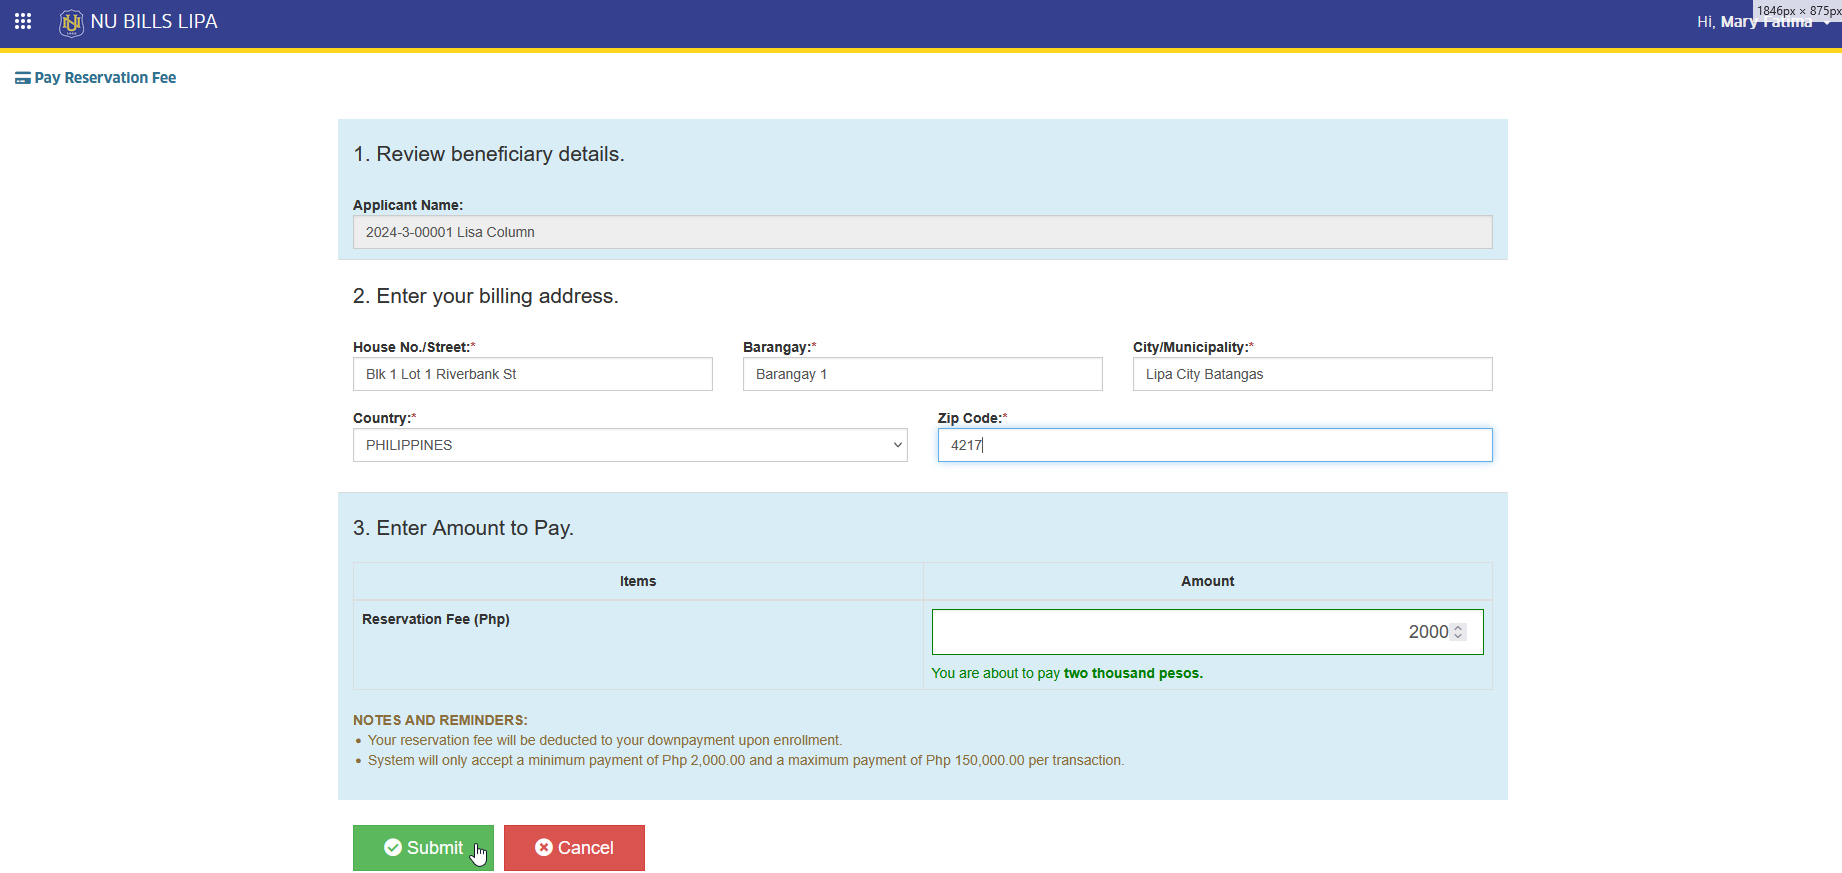
Task: Select 'Enter your billing address' heading
Action: coord(486,296)
